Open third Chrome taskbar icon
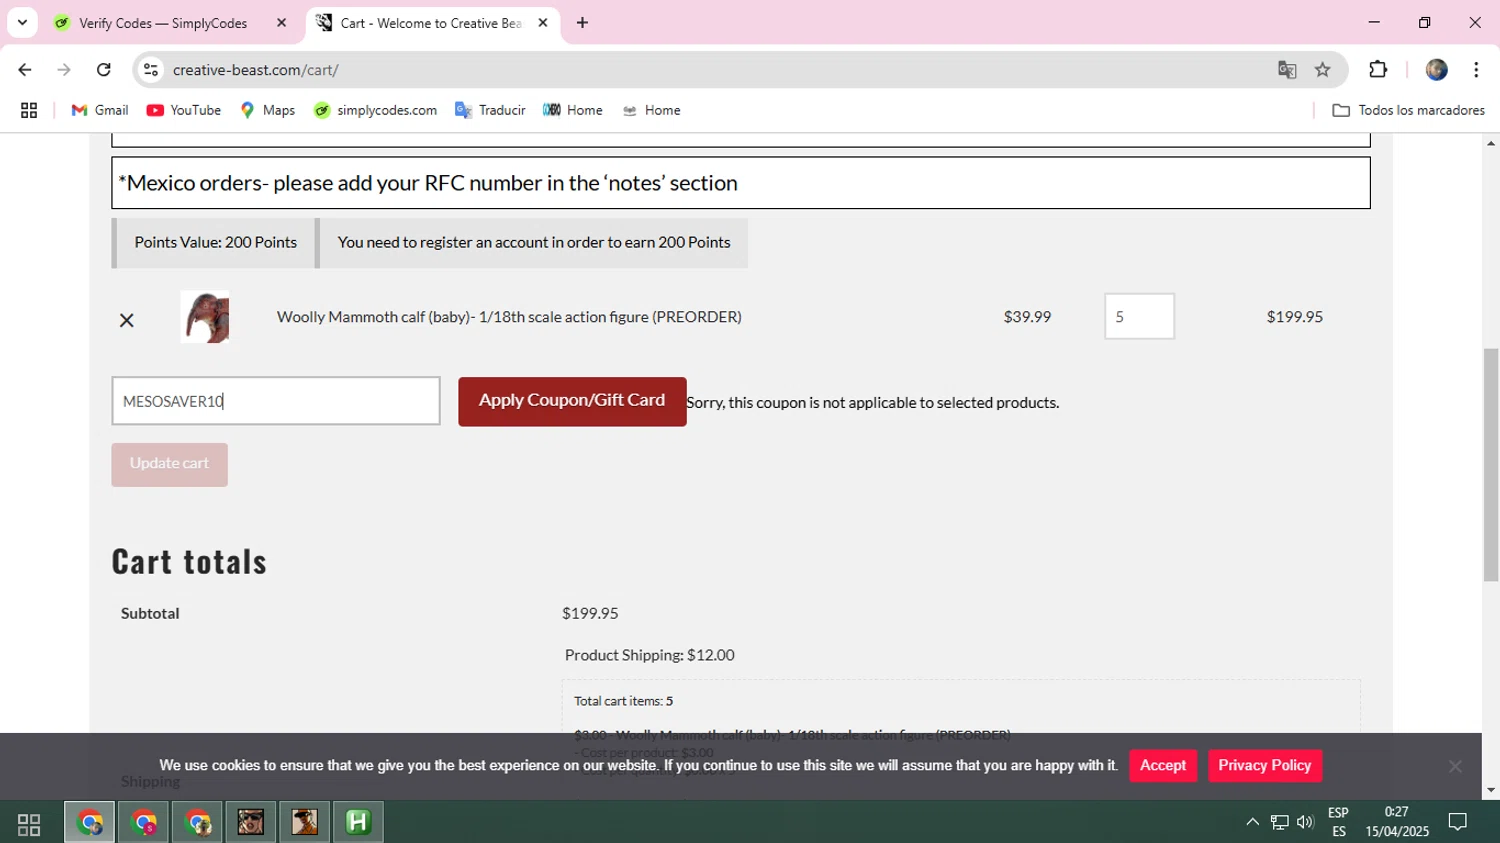Viewport: 1500px width, 843px height. point(197,822)
